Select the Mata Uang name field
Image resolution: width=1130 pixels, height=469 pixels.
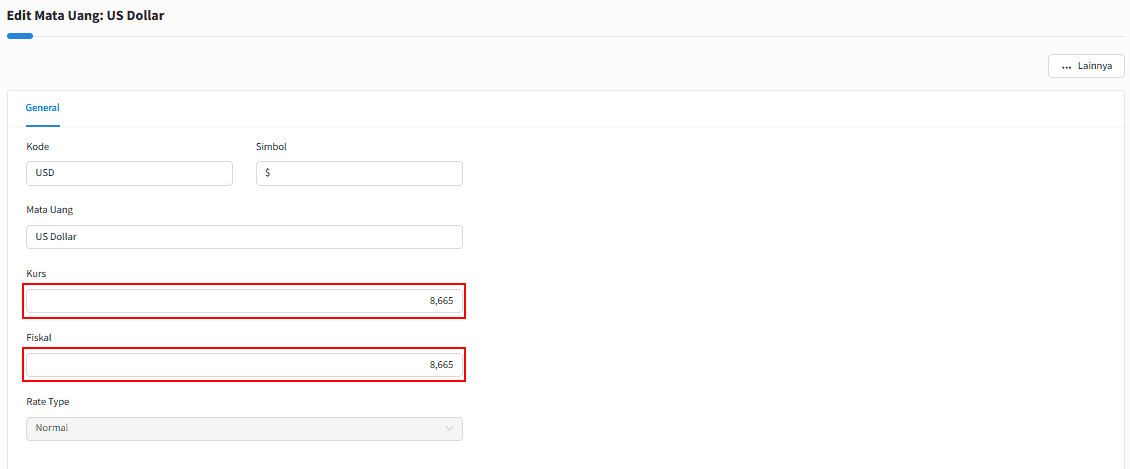point(244,237)
